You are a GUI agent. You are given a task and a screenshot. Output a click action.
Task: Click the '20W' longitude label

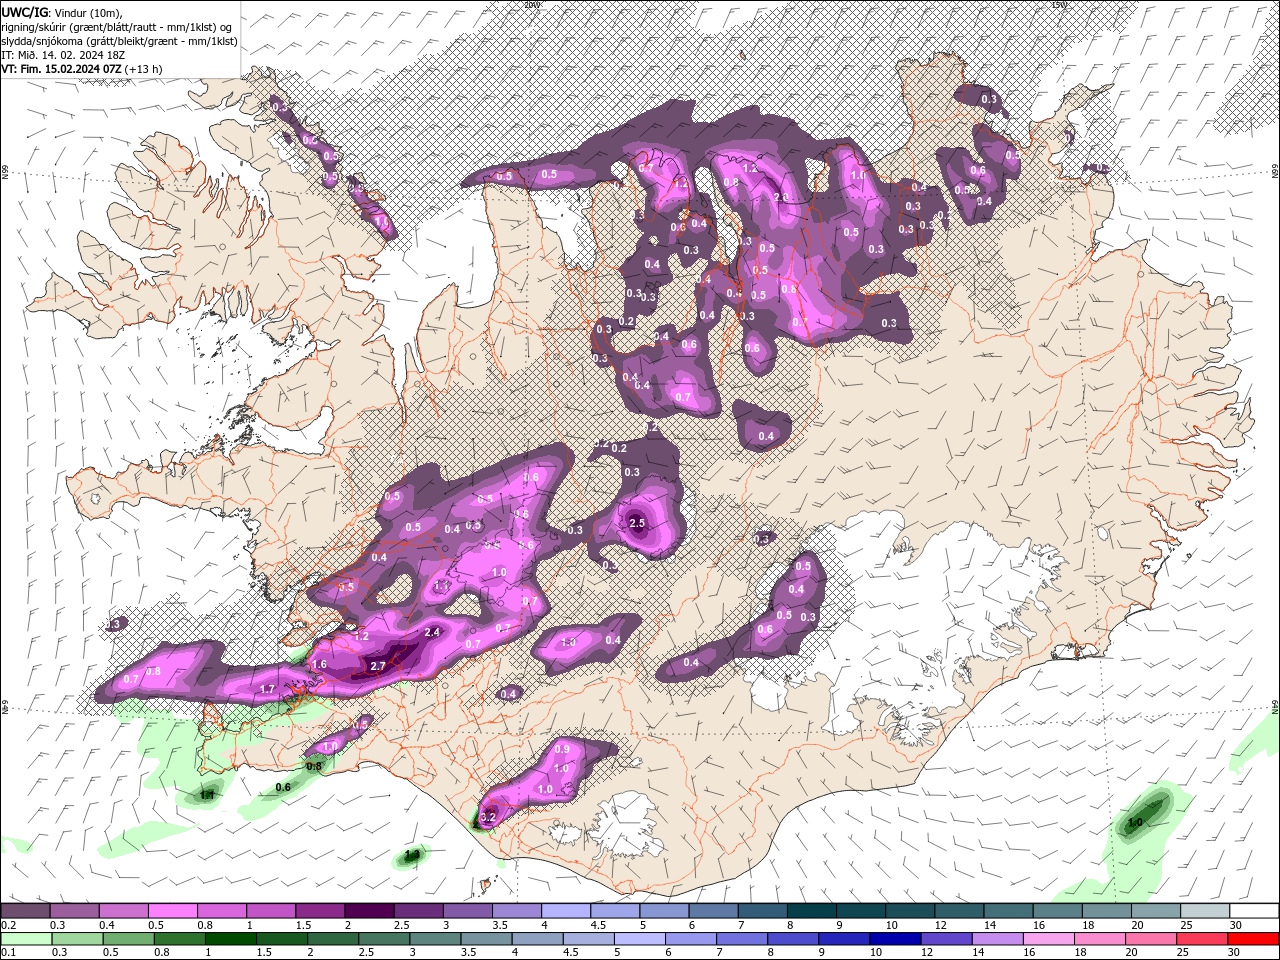tap(531, 5)
